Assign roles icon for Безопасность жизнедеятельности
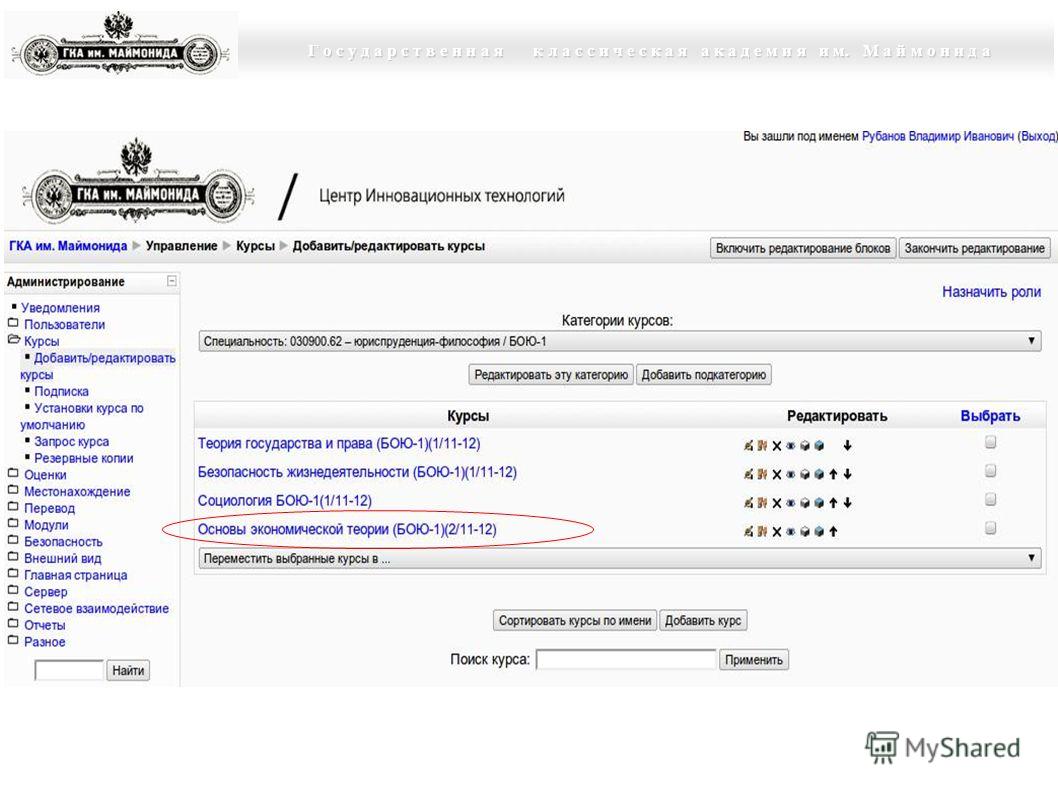This screenshot has width=1058, height=793. click(762, 474)
